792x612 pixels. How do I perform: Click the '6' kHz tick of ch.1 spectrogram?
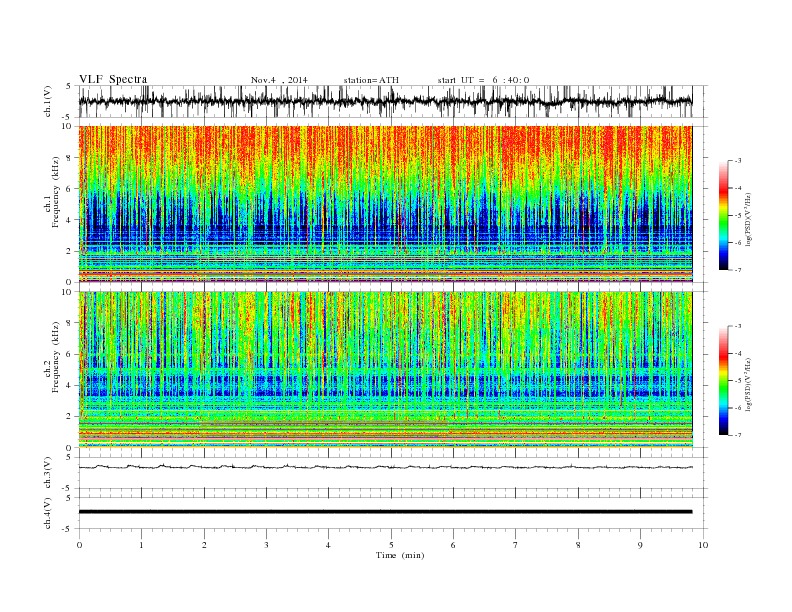[x=70, y=189]
